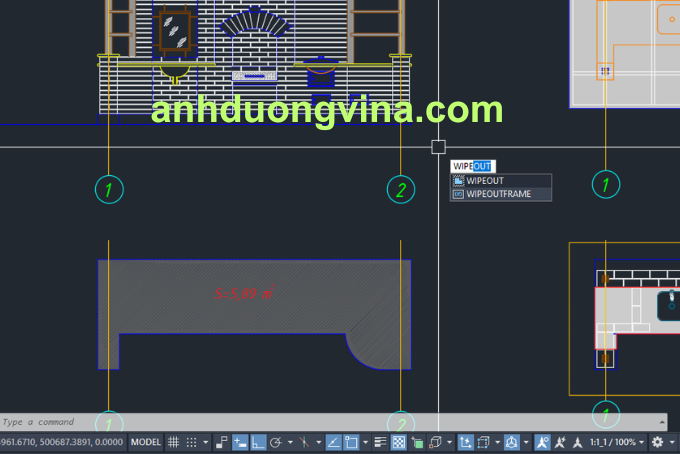This screenshot has width=680, height=454.
Task: Toggle Ortho mode restriction
Action: (x=257, y=442)
